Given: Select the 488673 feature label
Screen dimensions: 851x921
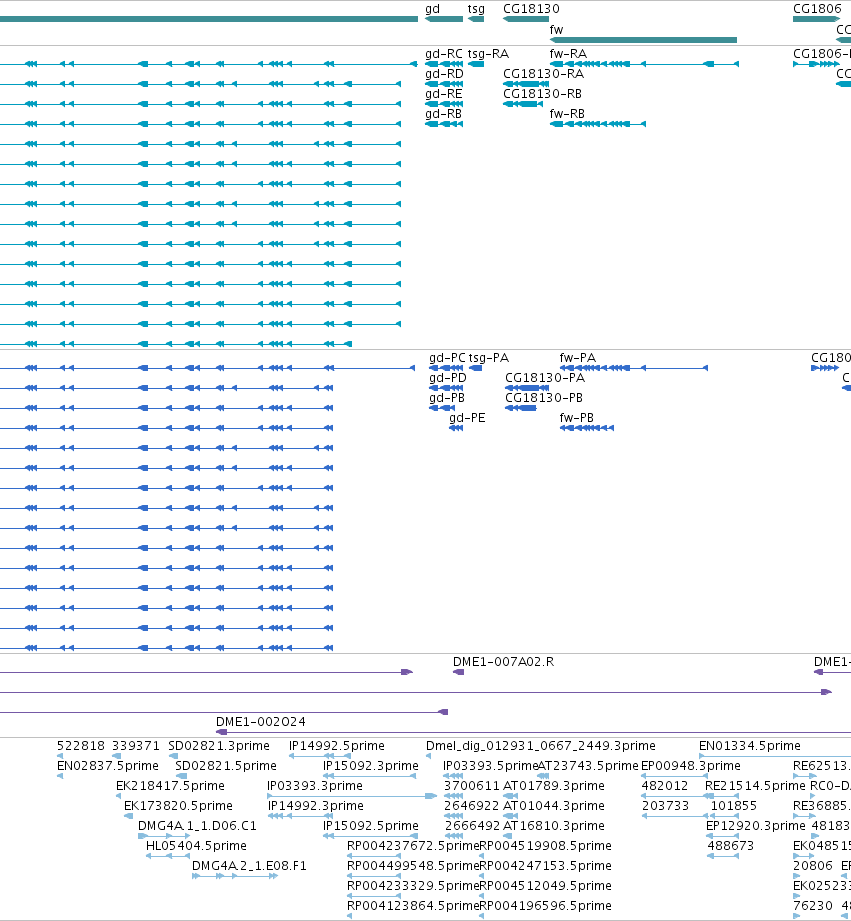Looking at the screenshot, I should coord(731,846).
